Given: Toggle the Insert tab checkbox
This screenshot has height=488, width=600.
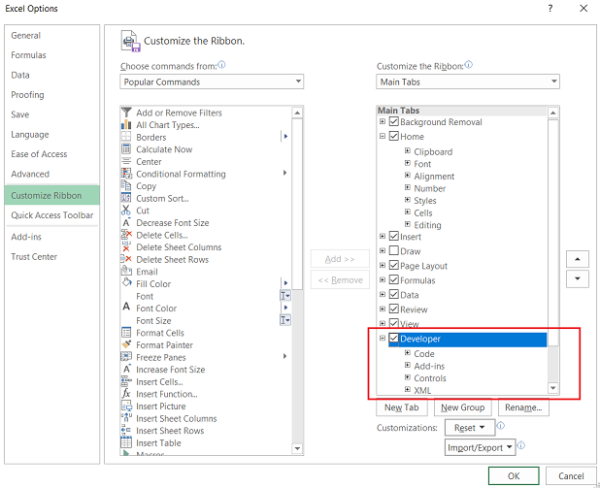Looking at the screenshot, I should (x=394, y=236).
